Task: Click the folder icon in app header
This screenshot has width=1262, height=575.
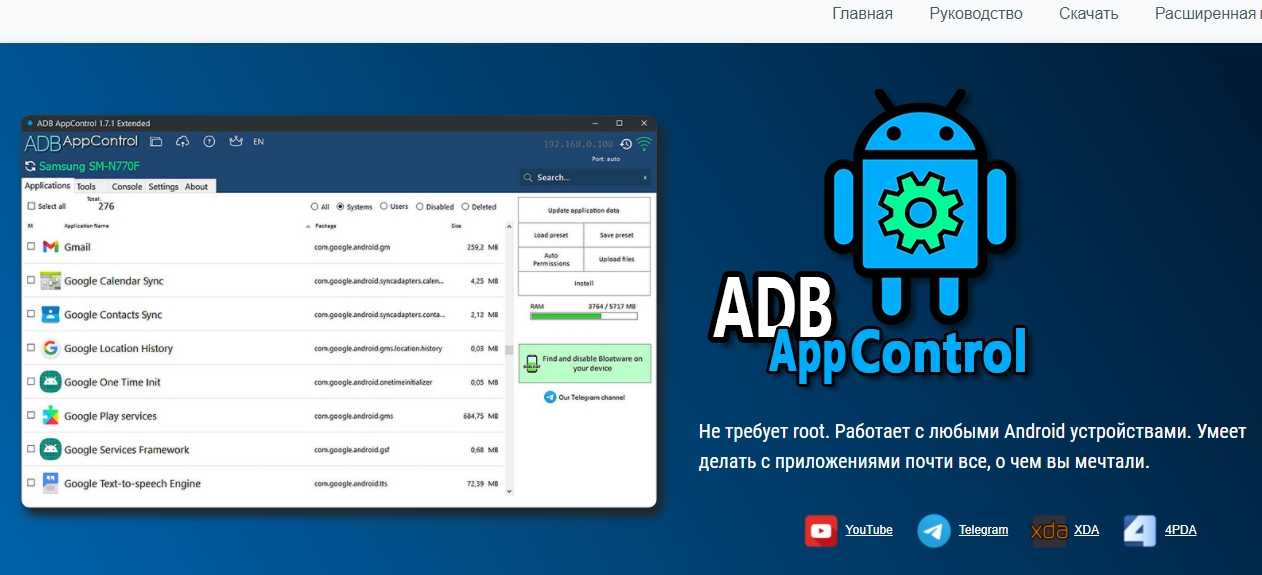Action: pos(156,142)
